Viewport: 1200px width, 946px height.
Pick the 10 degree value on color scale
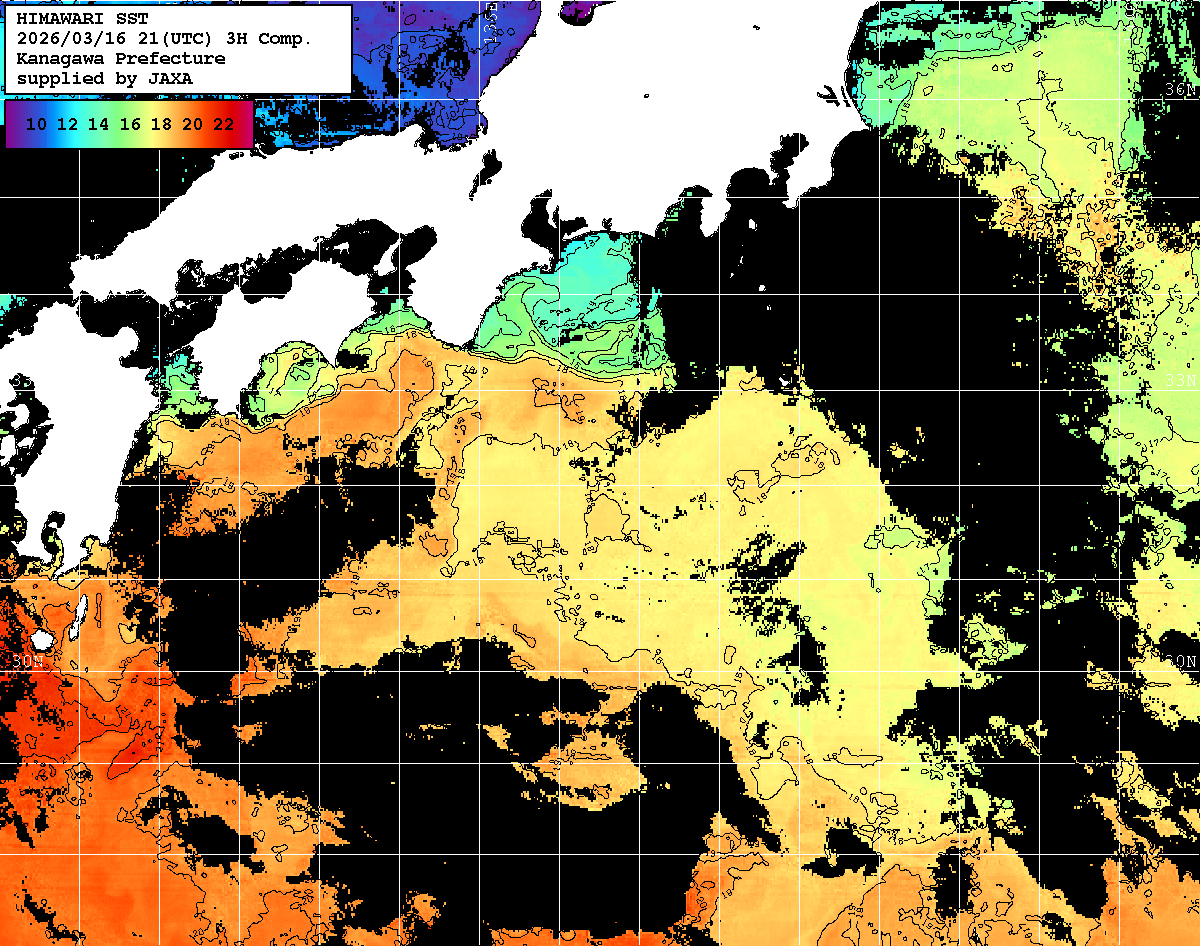[36, 125]
